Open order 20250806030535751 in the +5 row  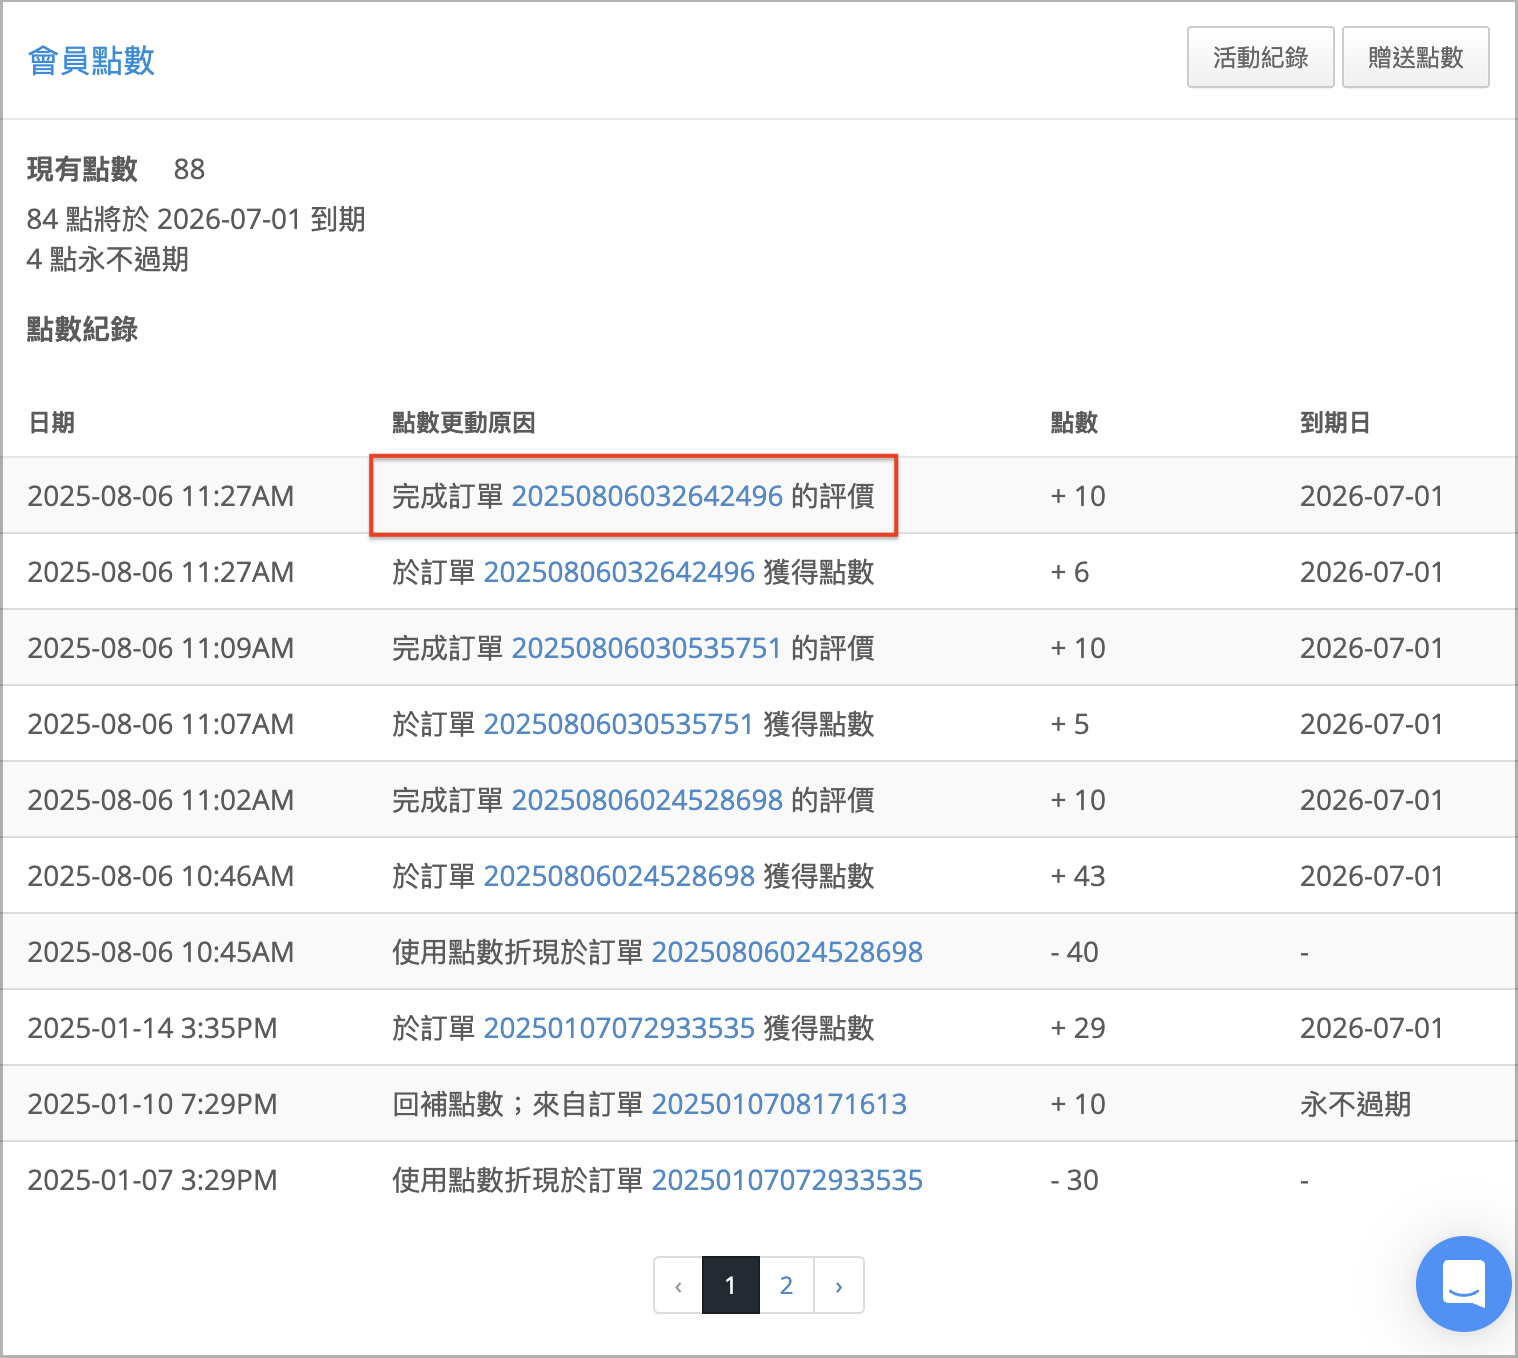pyautogui.click(x=618, y=724)
